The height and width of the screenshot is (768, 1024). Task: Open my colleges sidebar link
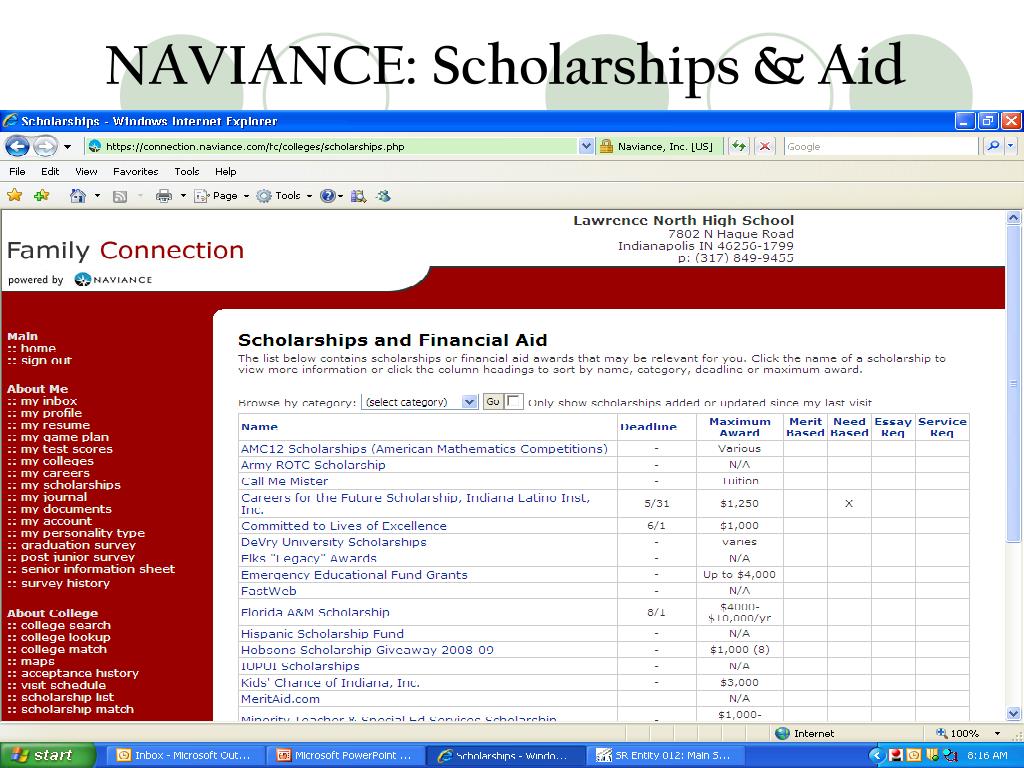57,461
